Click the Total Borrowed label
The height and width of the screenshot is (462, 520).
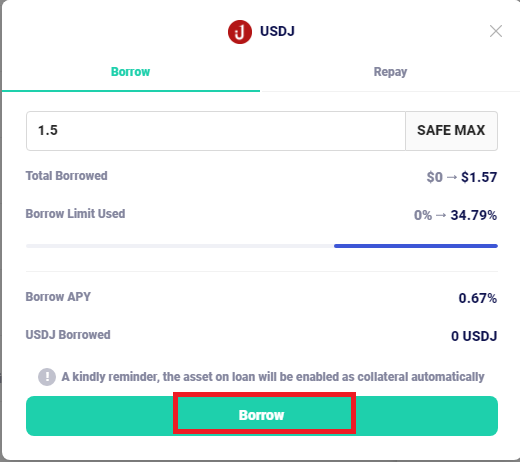coord(67,176)
